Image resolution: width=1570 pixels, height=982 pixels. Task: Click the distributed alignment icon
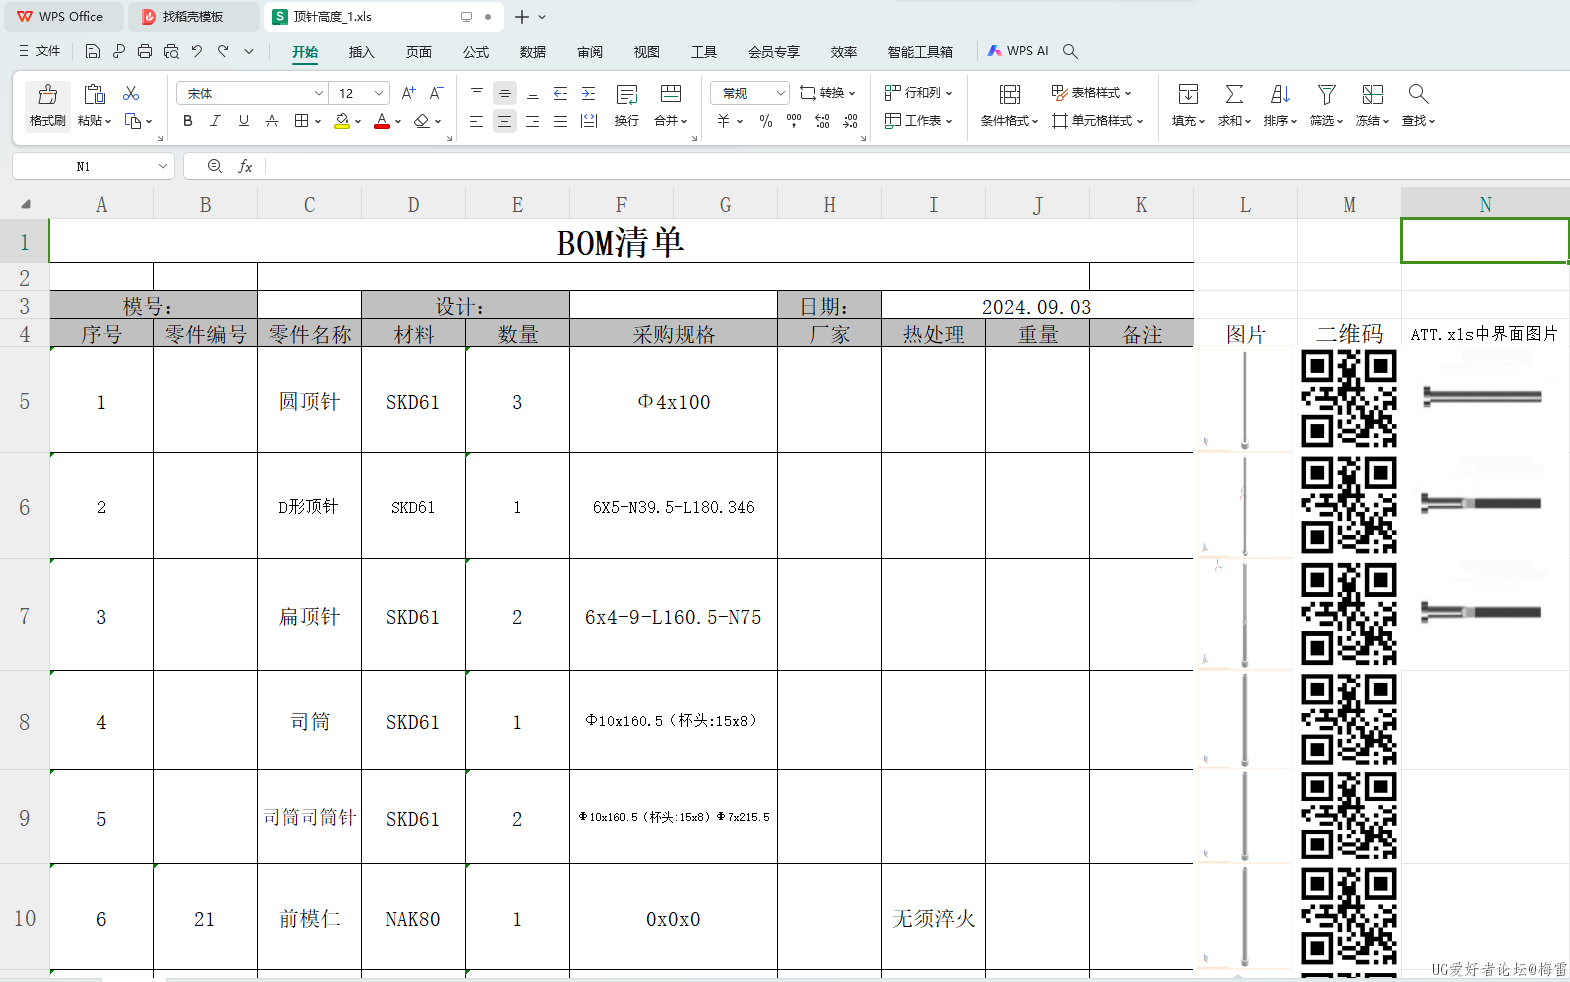point(588,121)
